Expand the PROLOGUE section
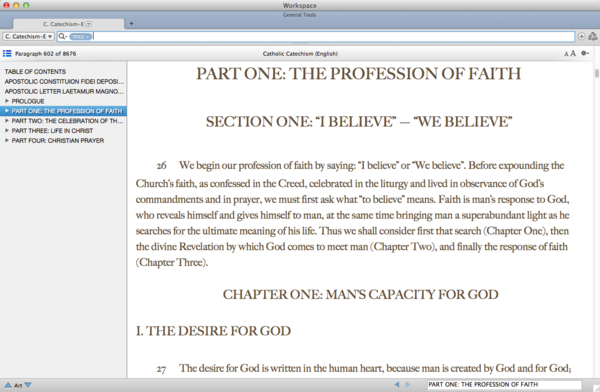 point(7,101)
